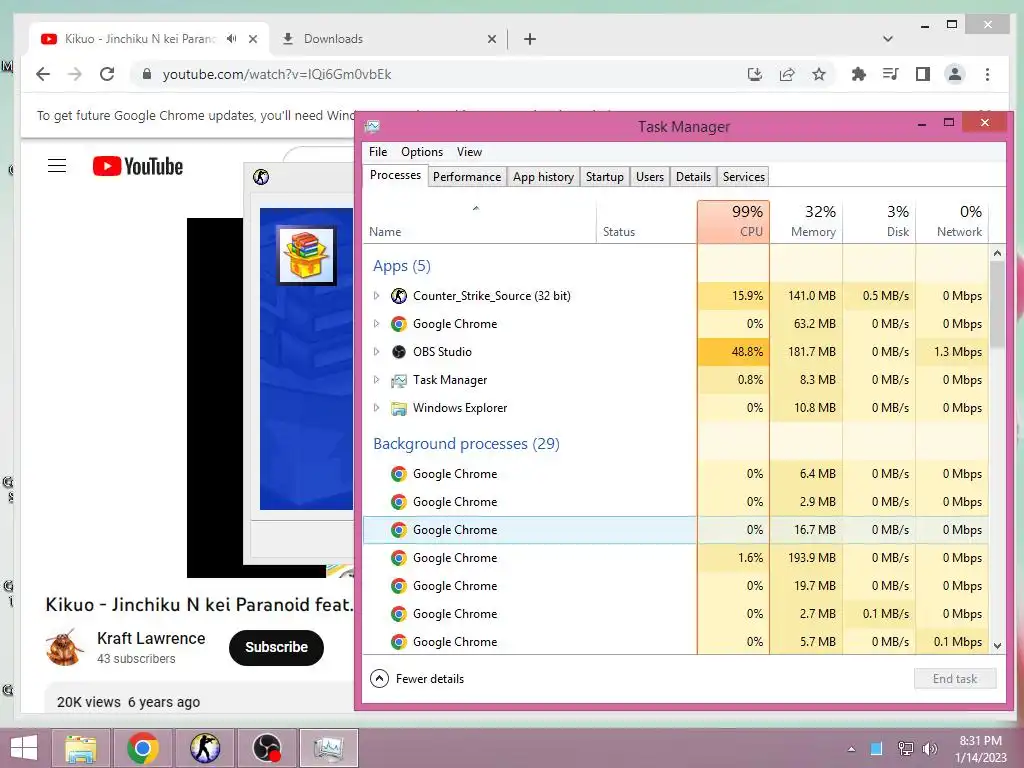Click Kraft Lawrence channel name
This screenshot has height=768, width=1024.
(x=151, y=639)
